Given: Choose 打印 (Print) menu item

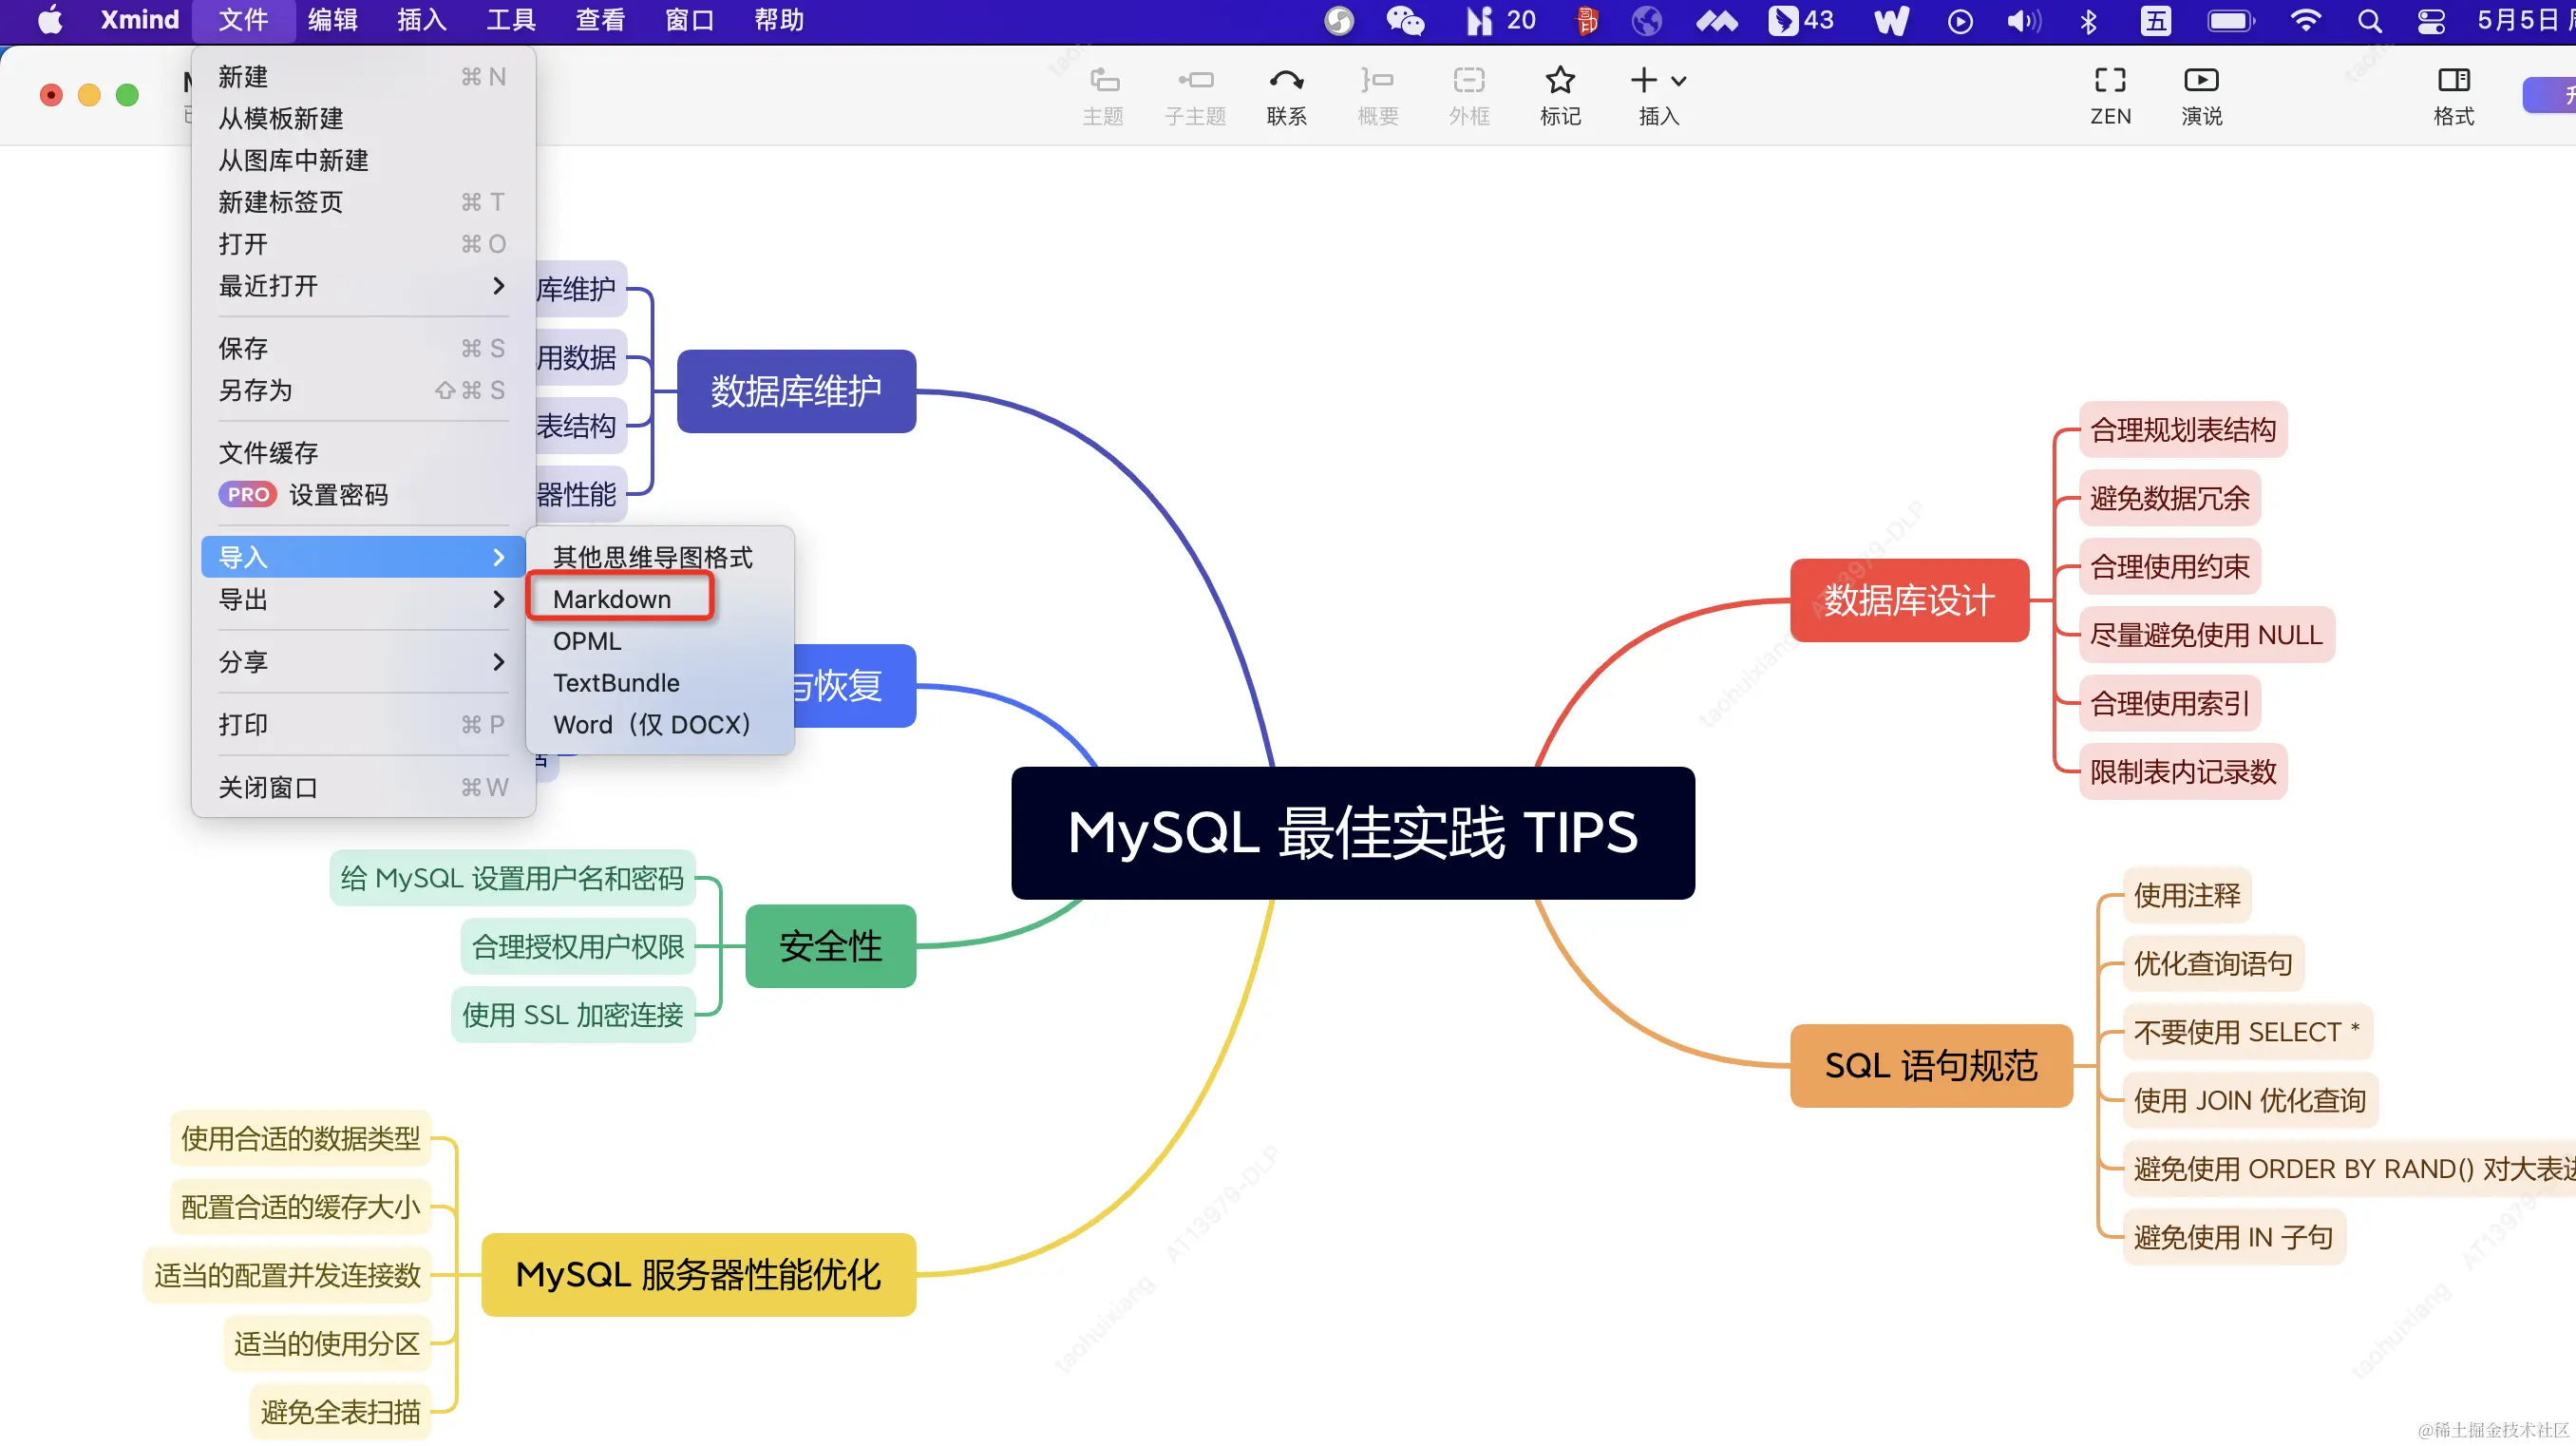Looking at the screenshot, I should pos(363,724).
